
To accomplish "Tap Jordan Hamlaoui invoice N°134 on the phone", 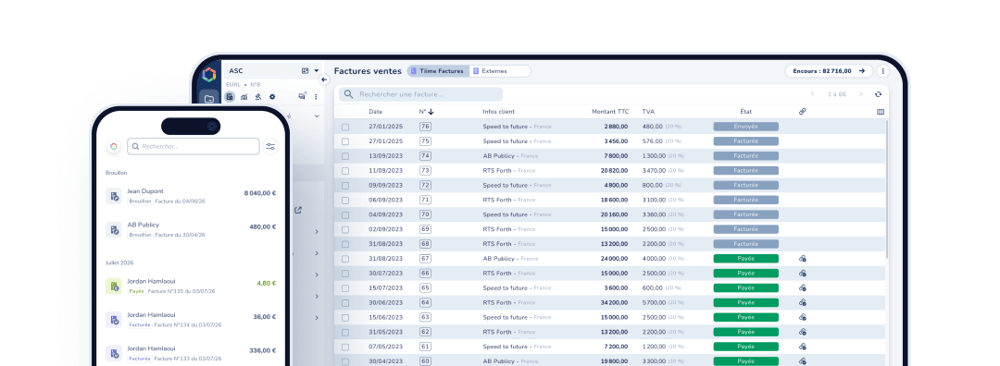I will (191, 319).
